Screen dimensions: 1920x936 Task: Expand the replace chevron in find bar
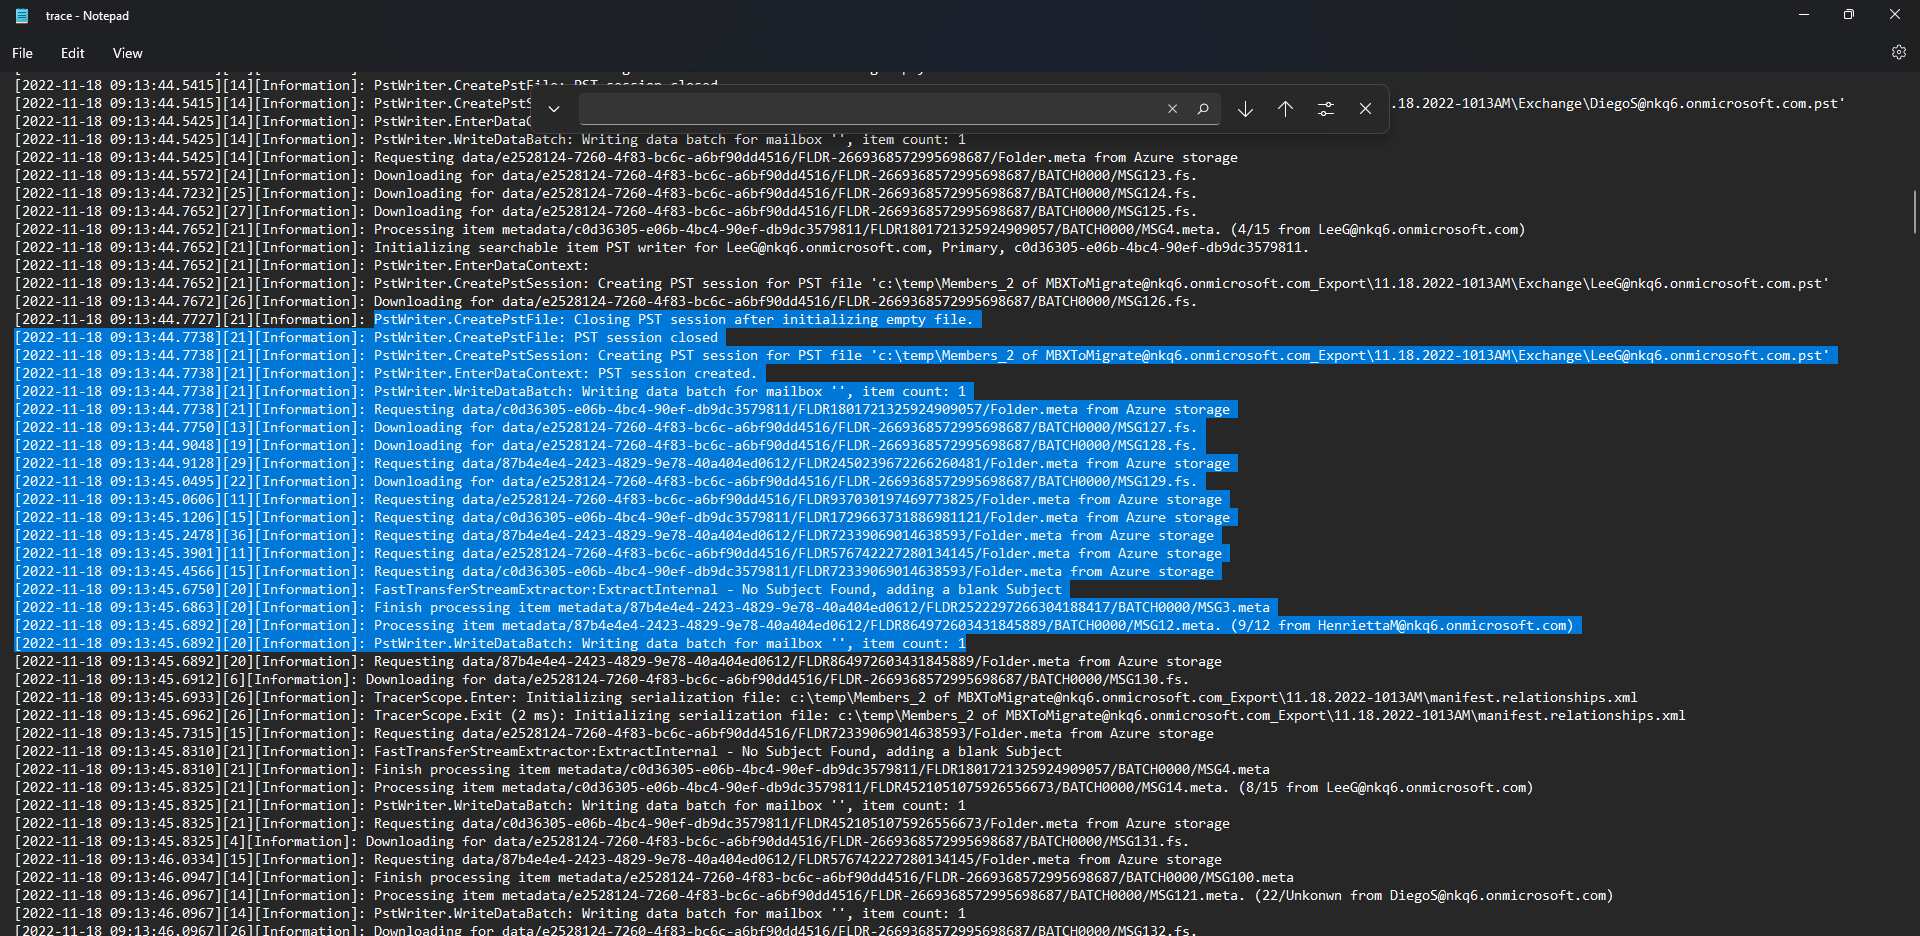coord(553,109)
